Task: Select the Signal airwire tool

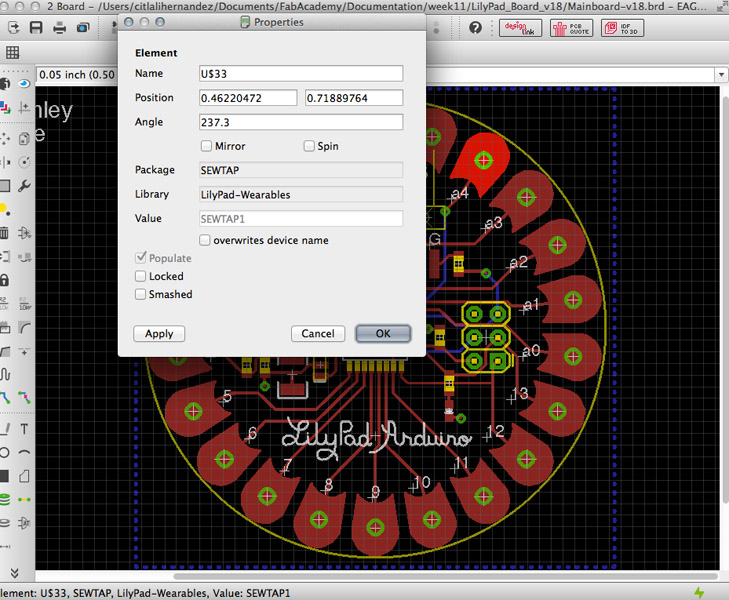Action: (24, 500)
